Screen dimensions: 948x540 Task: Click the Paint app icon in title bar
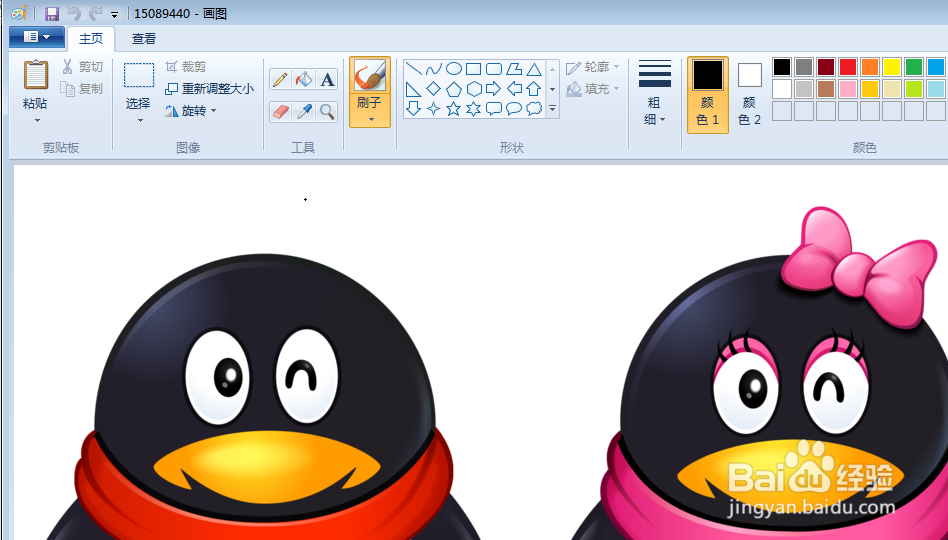pyautogui.click(x=19, y=13)
